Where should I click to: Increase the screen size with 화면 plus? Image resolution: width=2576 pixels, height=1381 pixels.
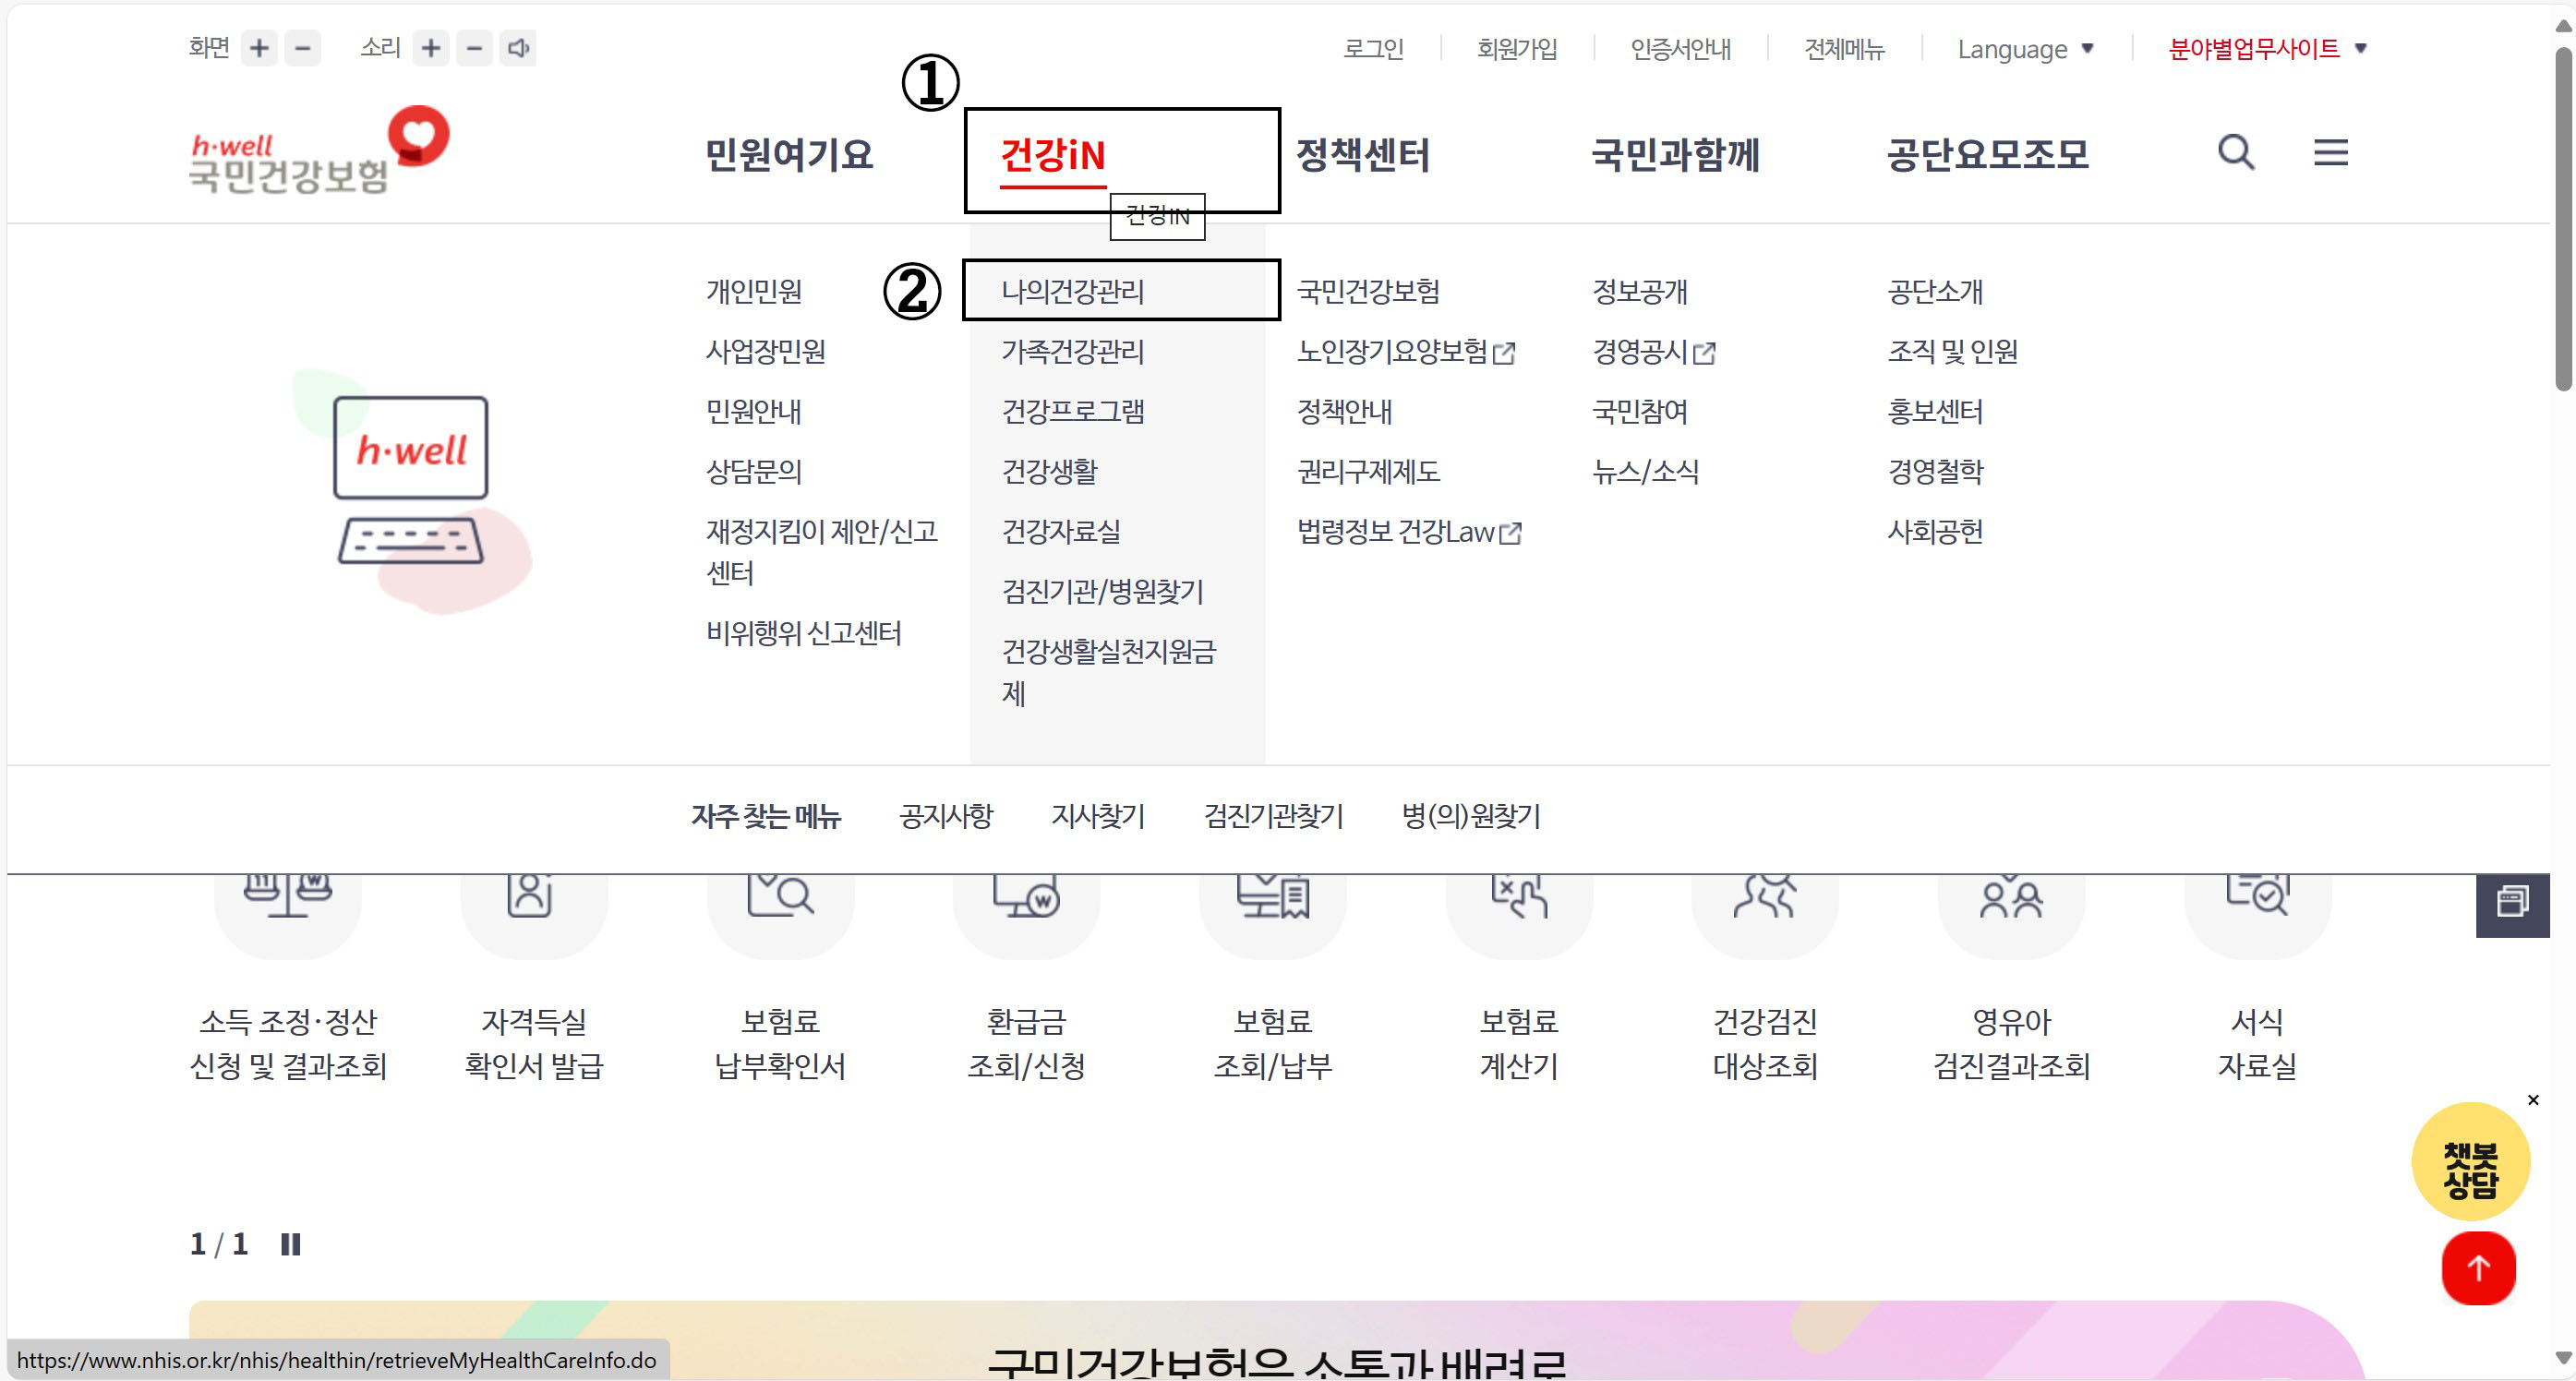pyautogui.click(x=259, y=48)
